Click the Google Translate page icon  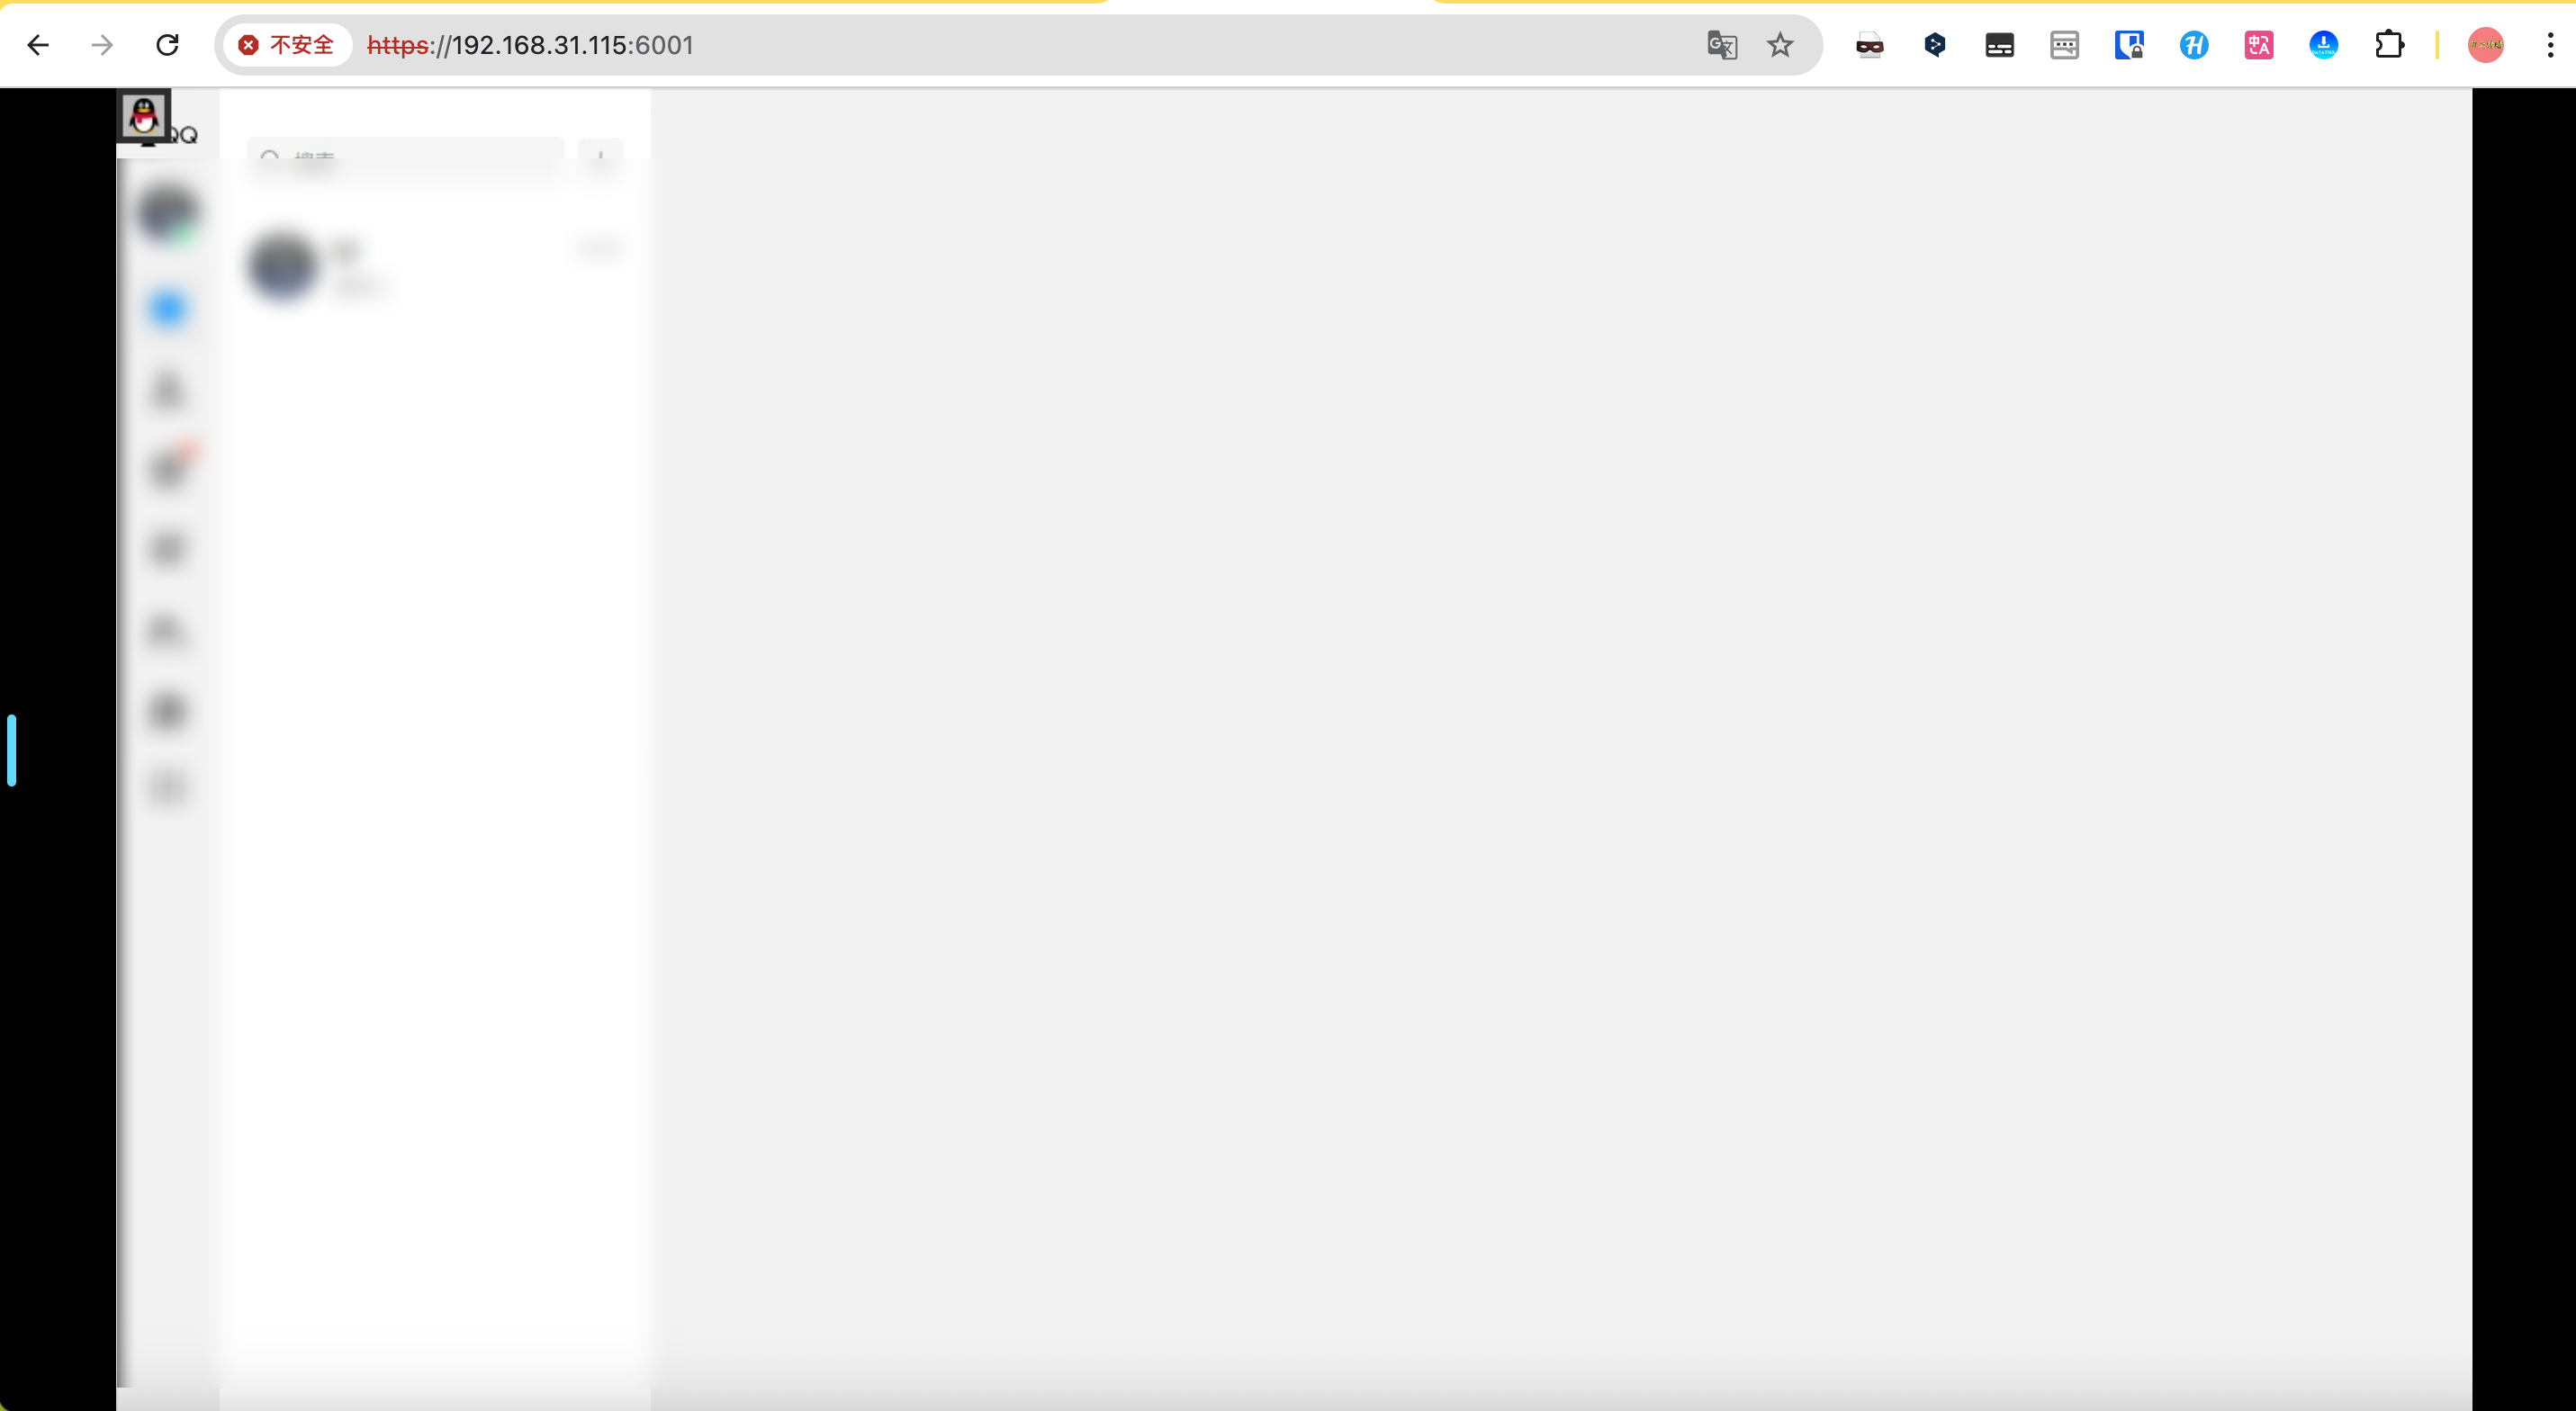click(1721, 45)
